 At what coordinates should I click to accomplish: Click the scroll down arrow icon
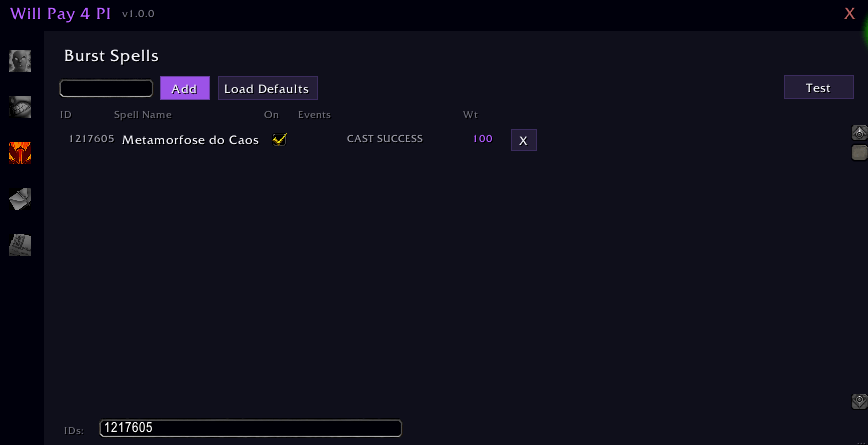pos(859,401)
